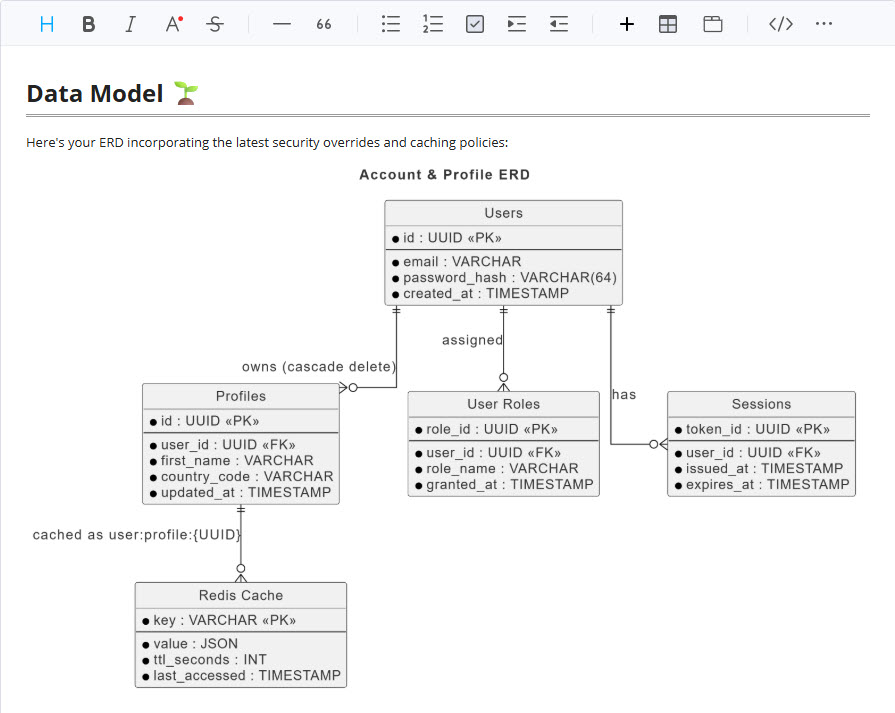
Task: Apply heading style with H icon
Action: 47,24
